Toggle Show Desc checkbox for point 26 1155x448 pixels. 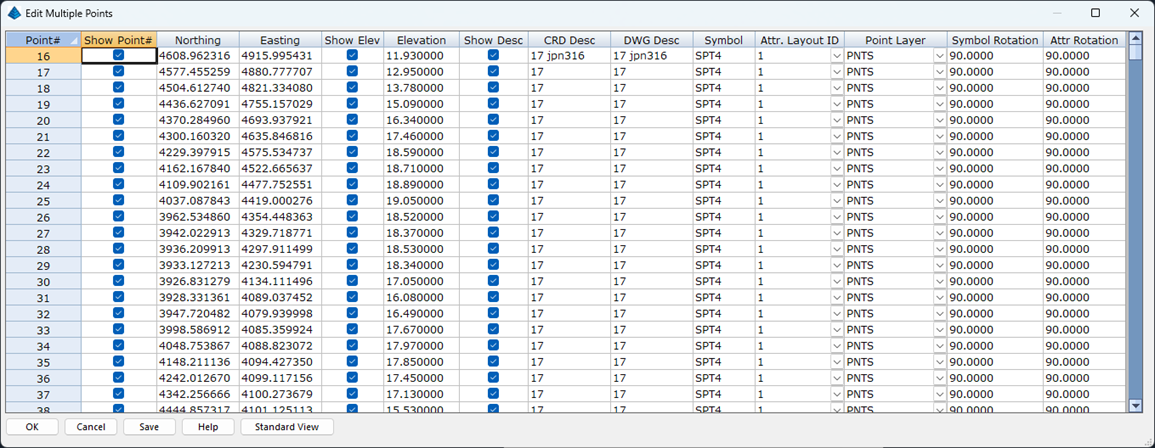pos(493,217)
